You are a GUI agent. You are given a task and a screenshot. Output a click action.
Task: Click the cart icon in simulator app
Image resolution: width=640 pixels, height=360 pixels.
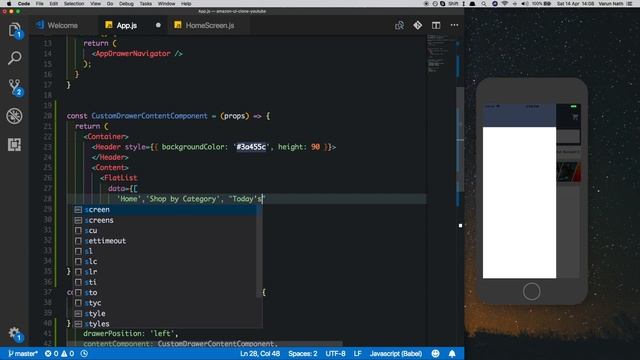tap(575, 117)
